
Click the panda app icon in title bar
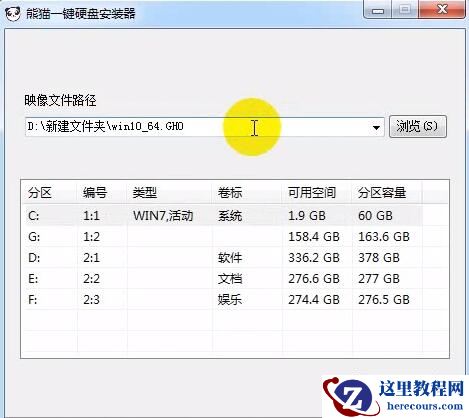[x=13, y=13]
